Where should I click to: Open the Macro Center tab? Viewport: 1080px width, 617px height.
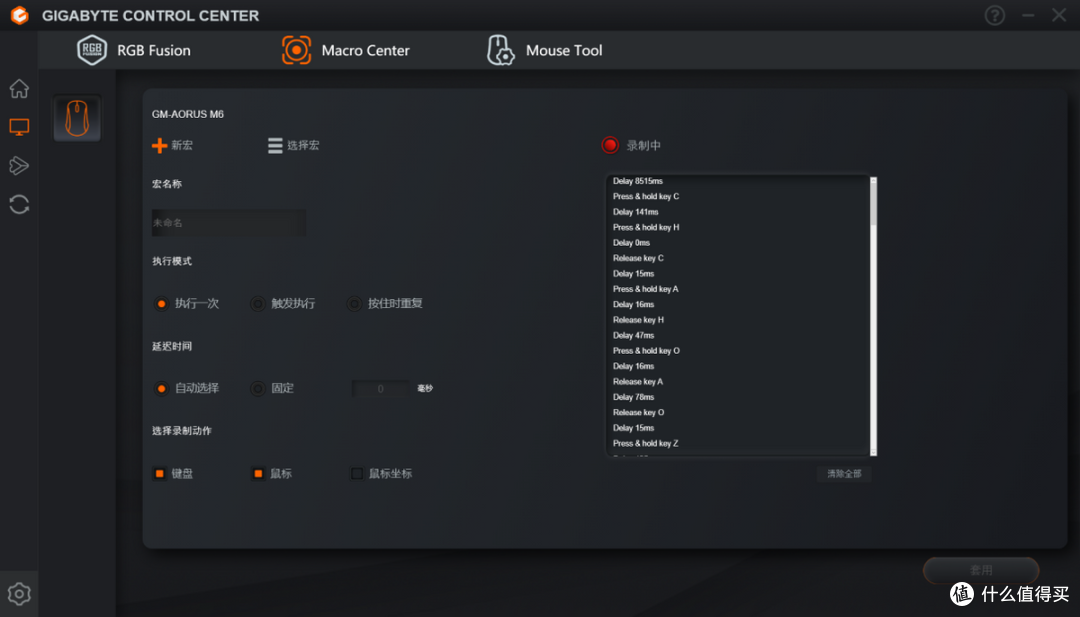(x=346, y=50)
